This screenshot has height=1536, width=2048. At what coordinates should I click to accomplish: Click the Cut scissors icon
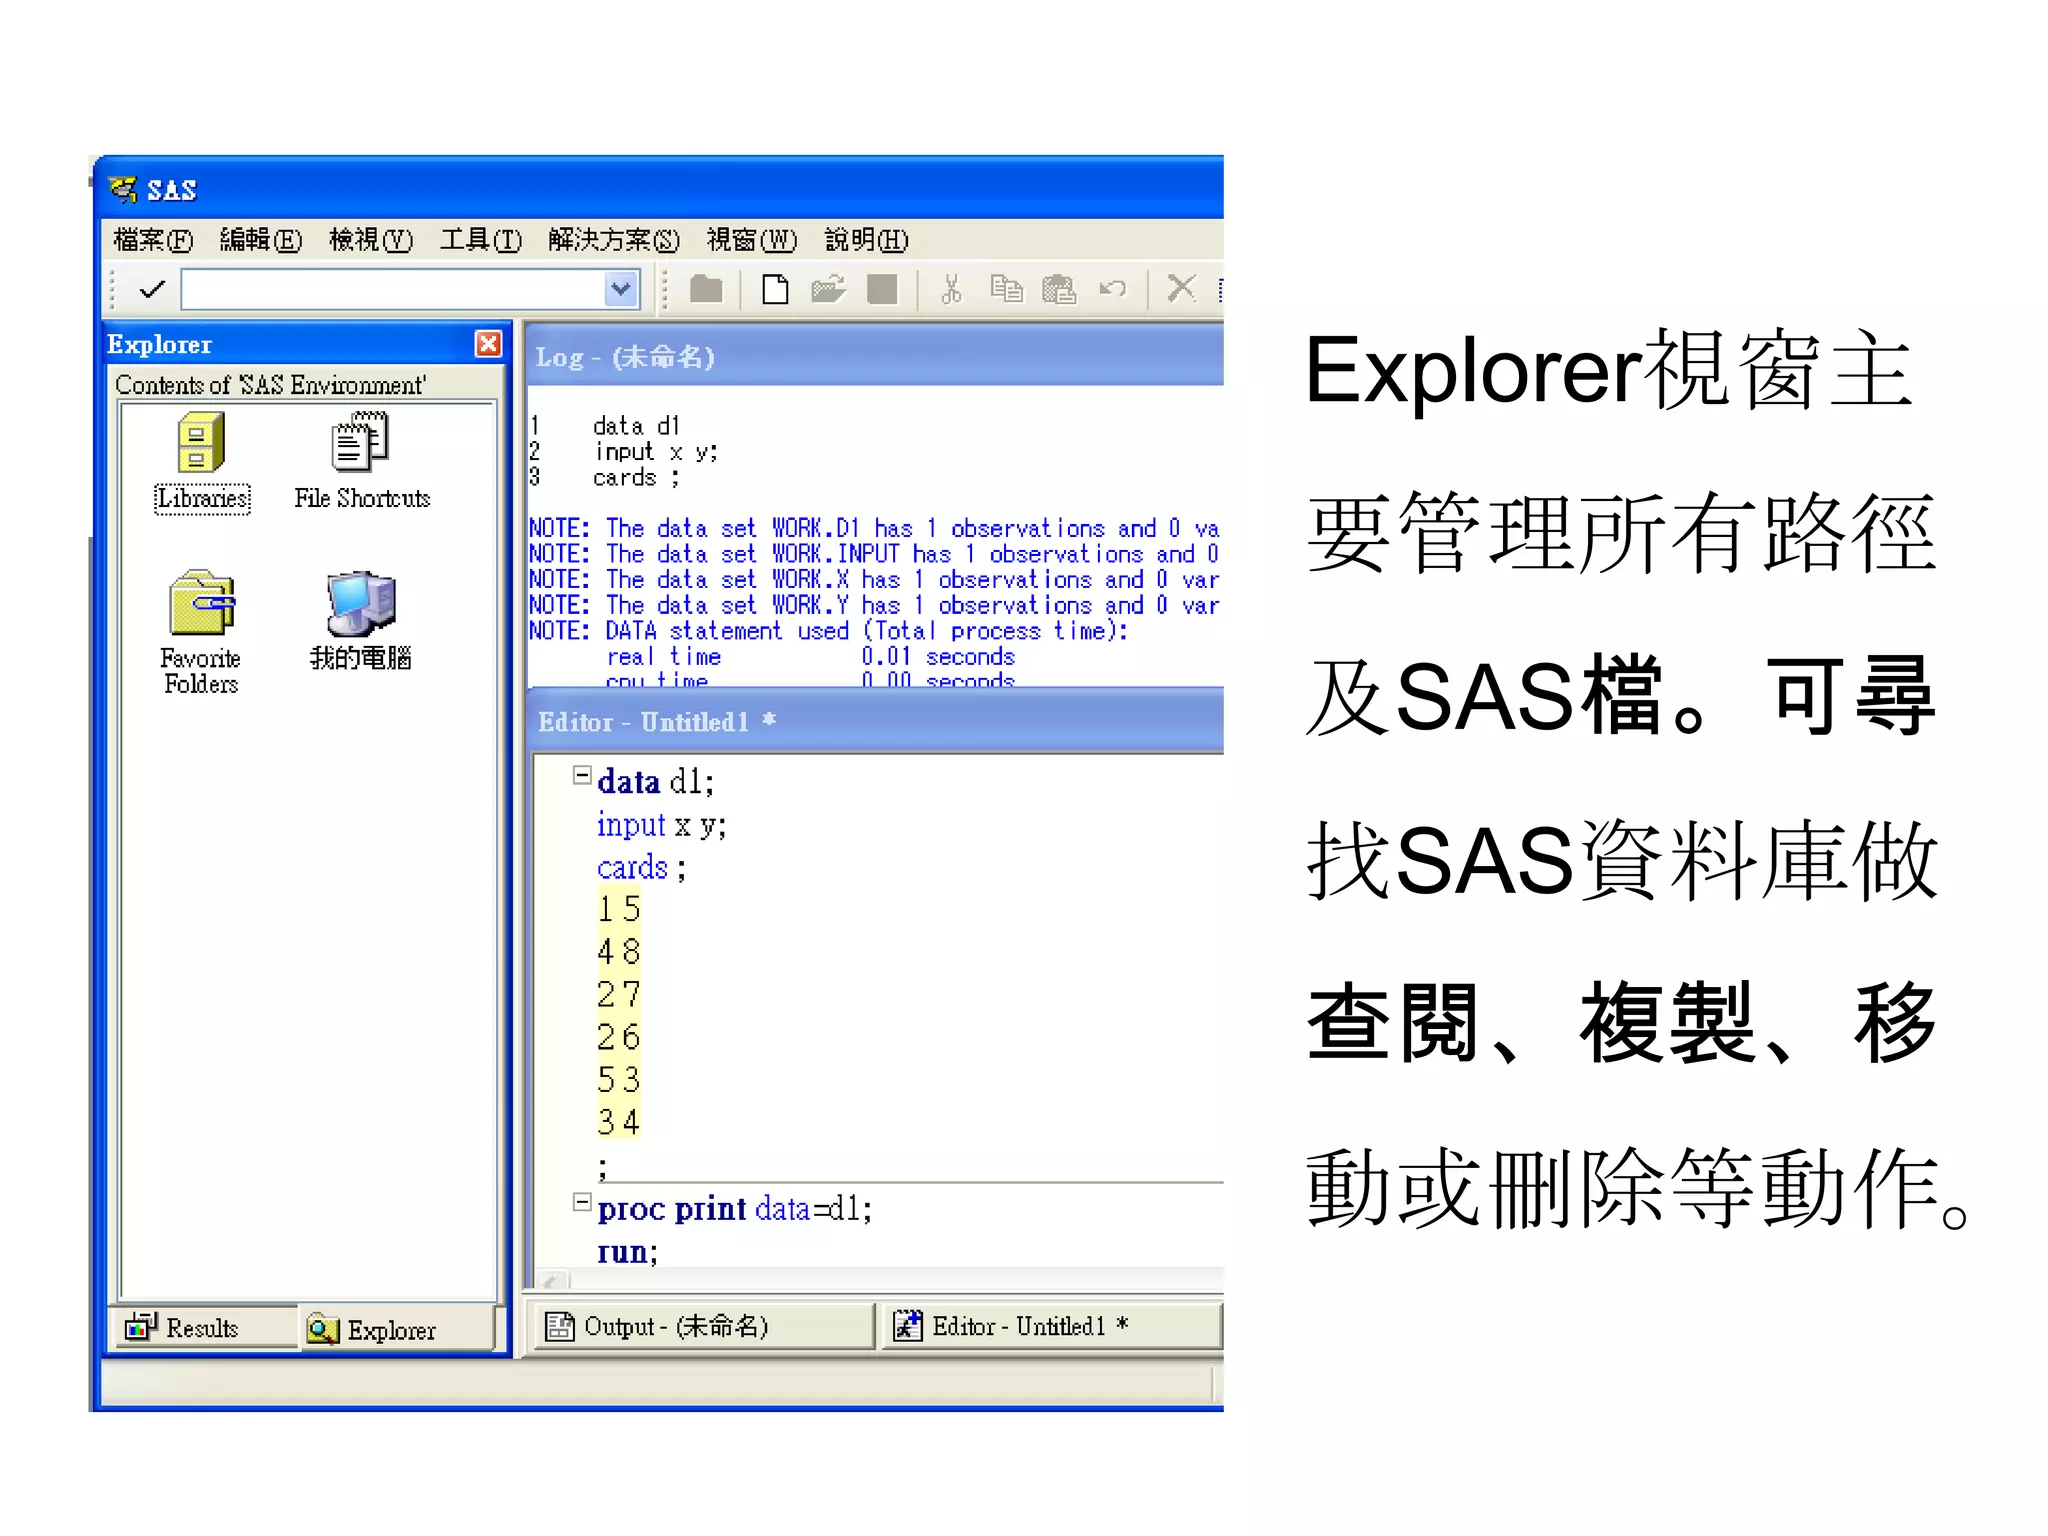pos(951,289)
